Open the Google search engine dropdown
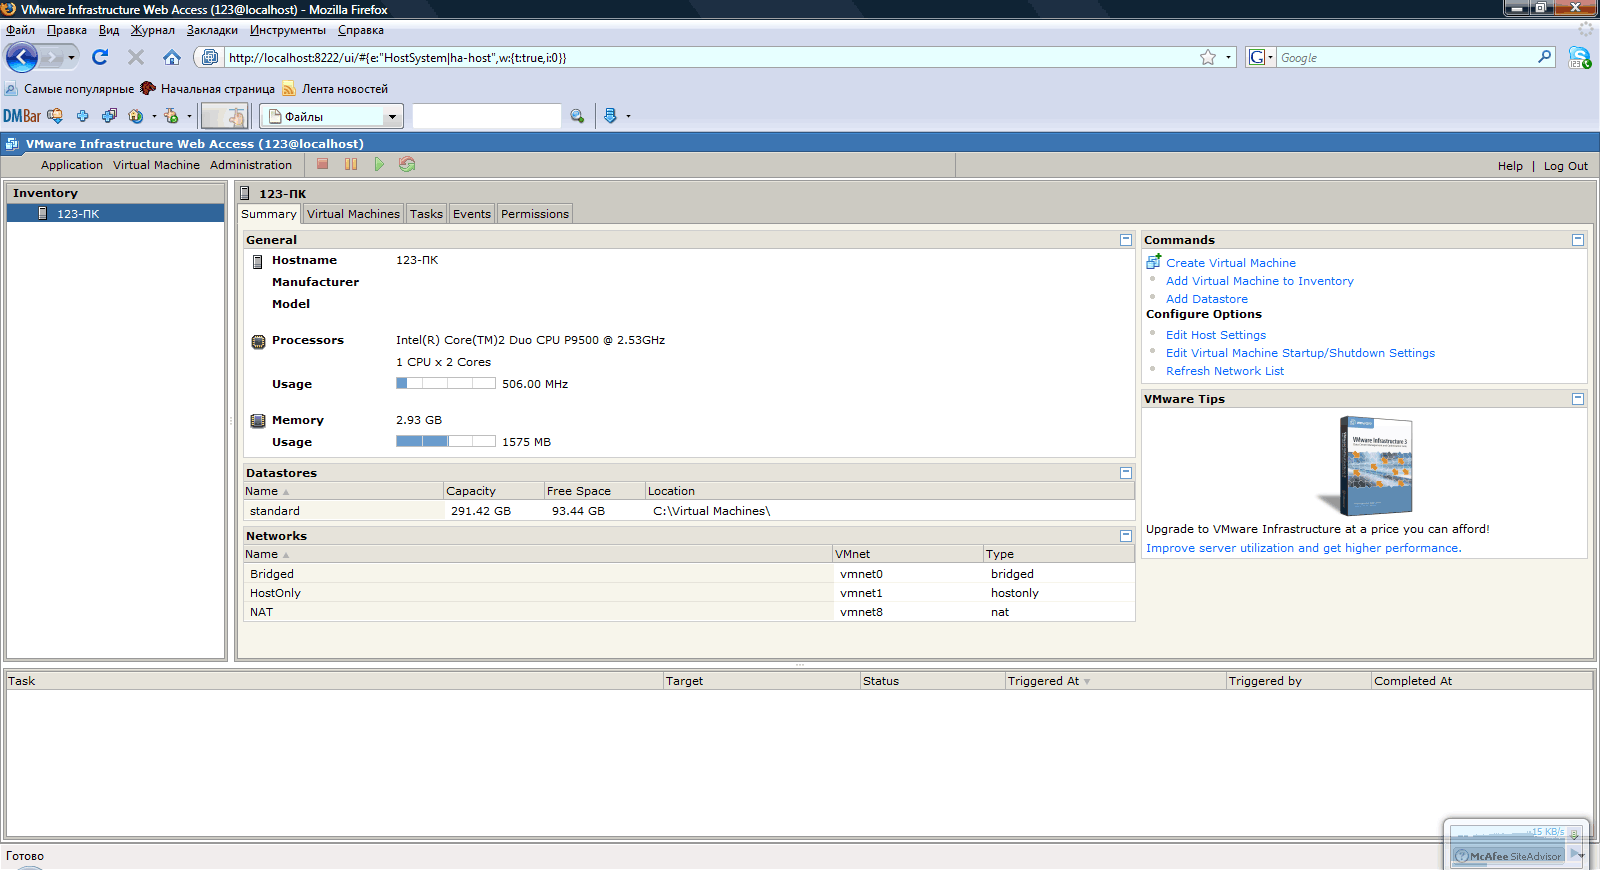Screen dimensions: 1600x870 click(1261, 57)
